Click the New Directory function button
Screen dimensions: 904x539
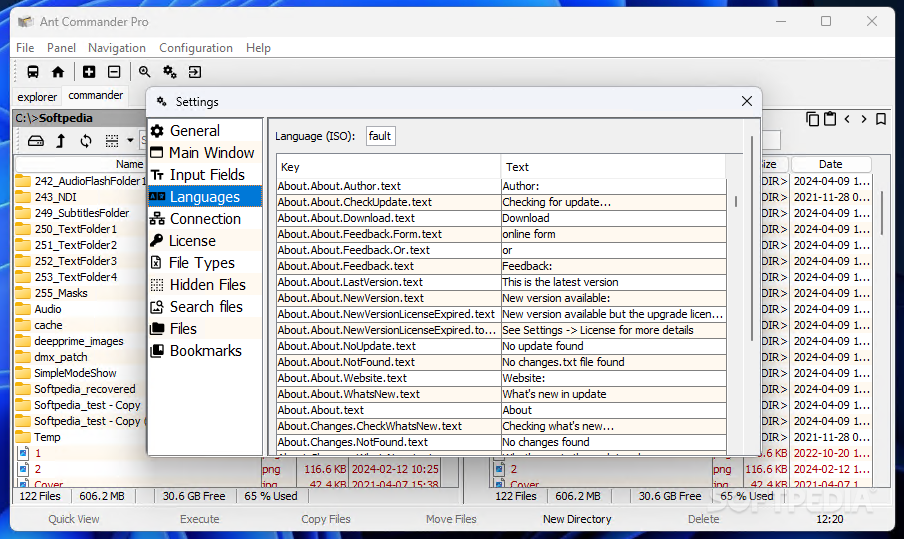[577, 519]
